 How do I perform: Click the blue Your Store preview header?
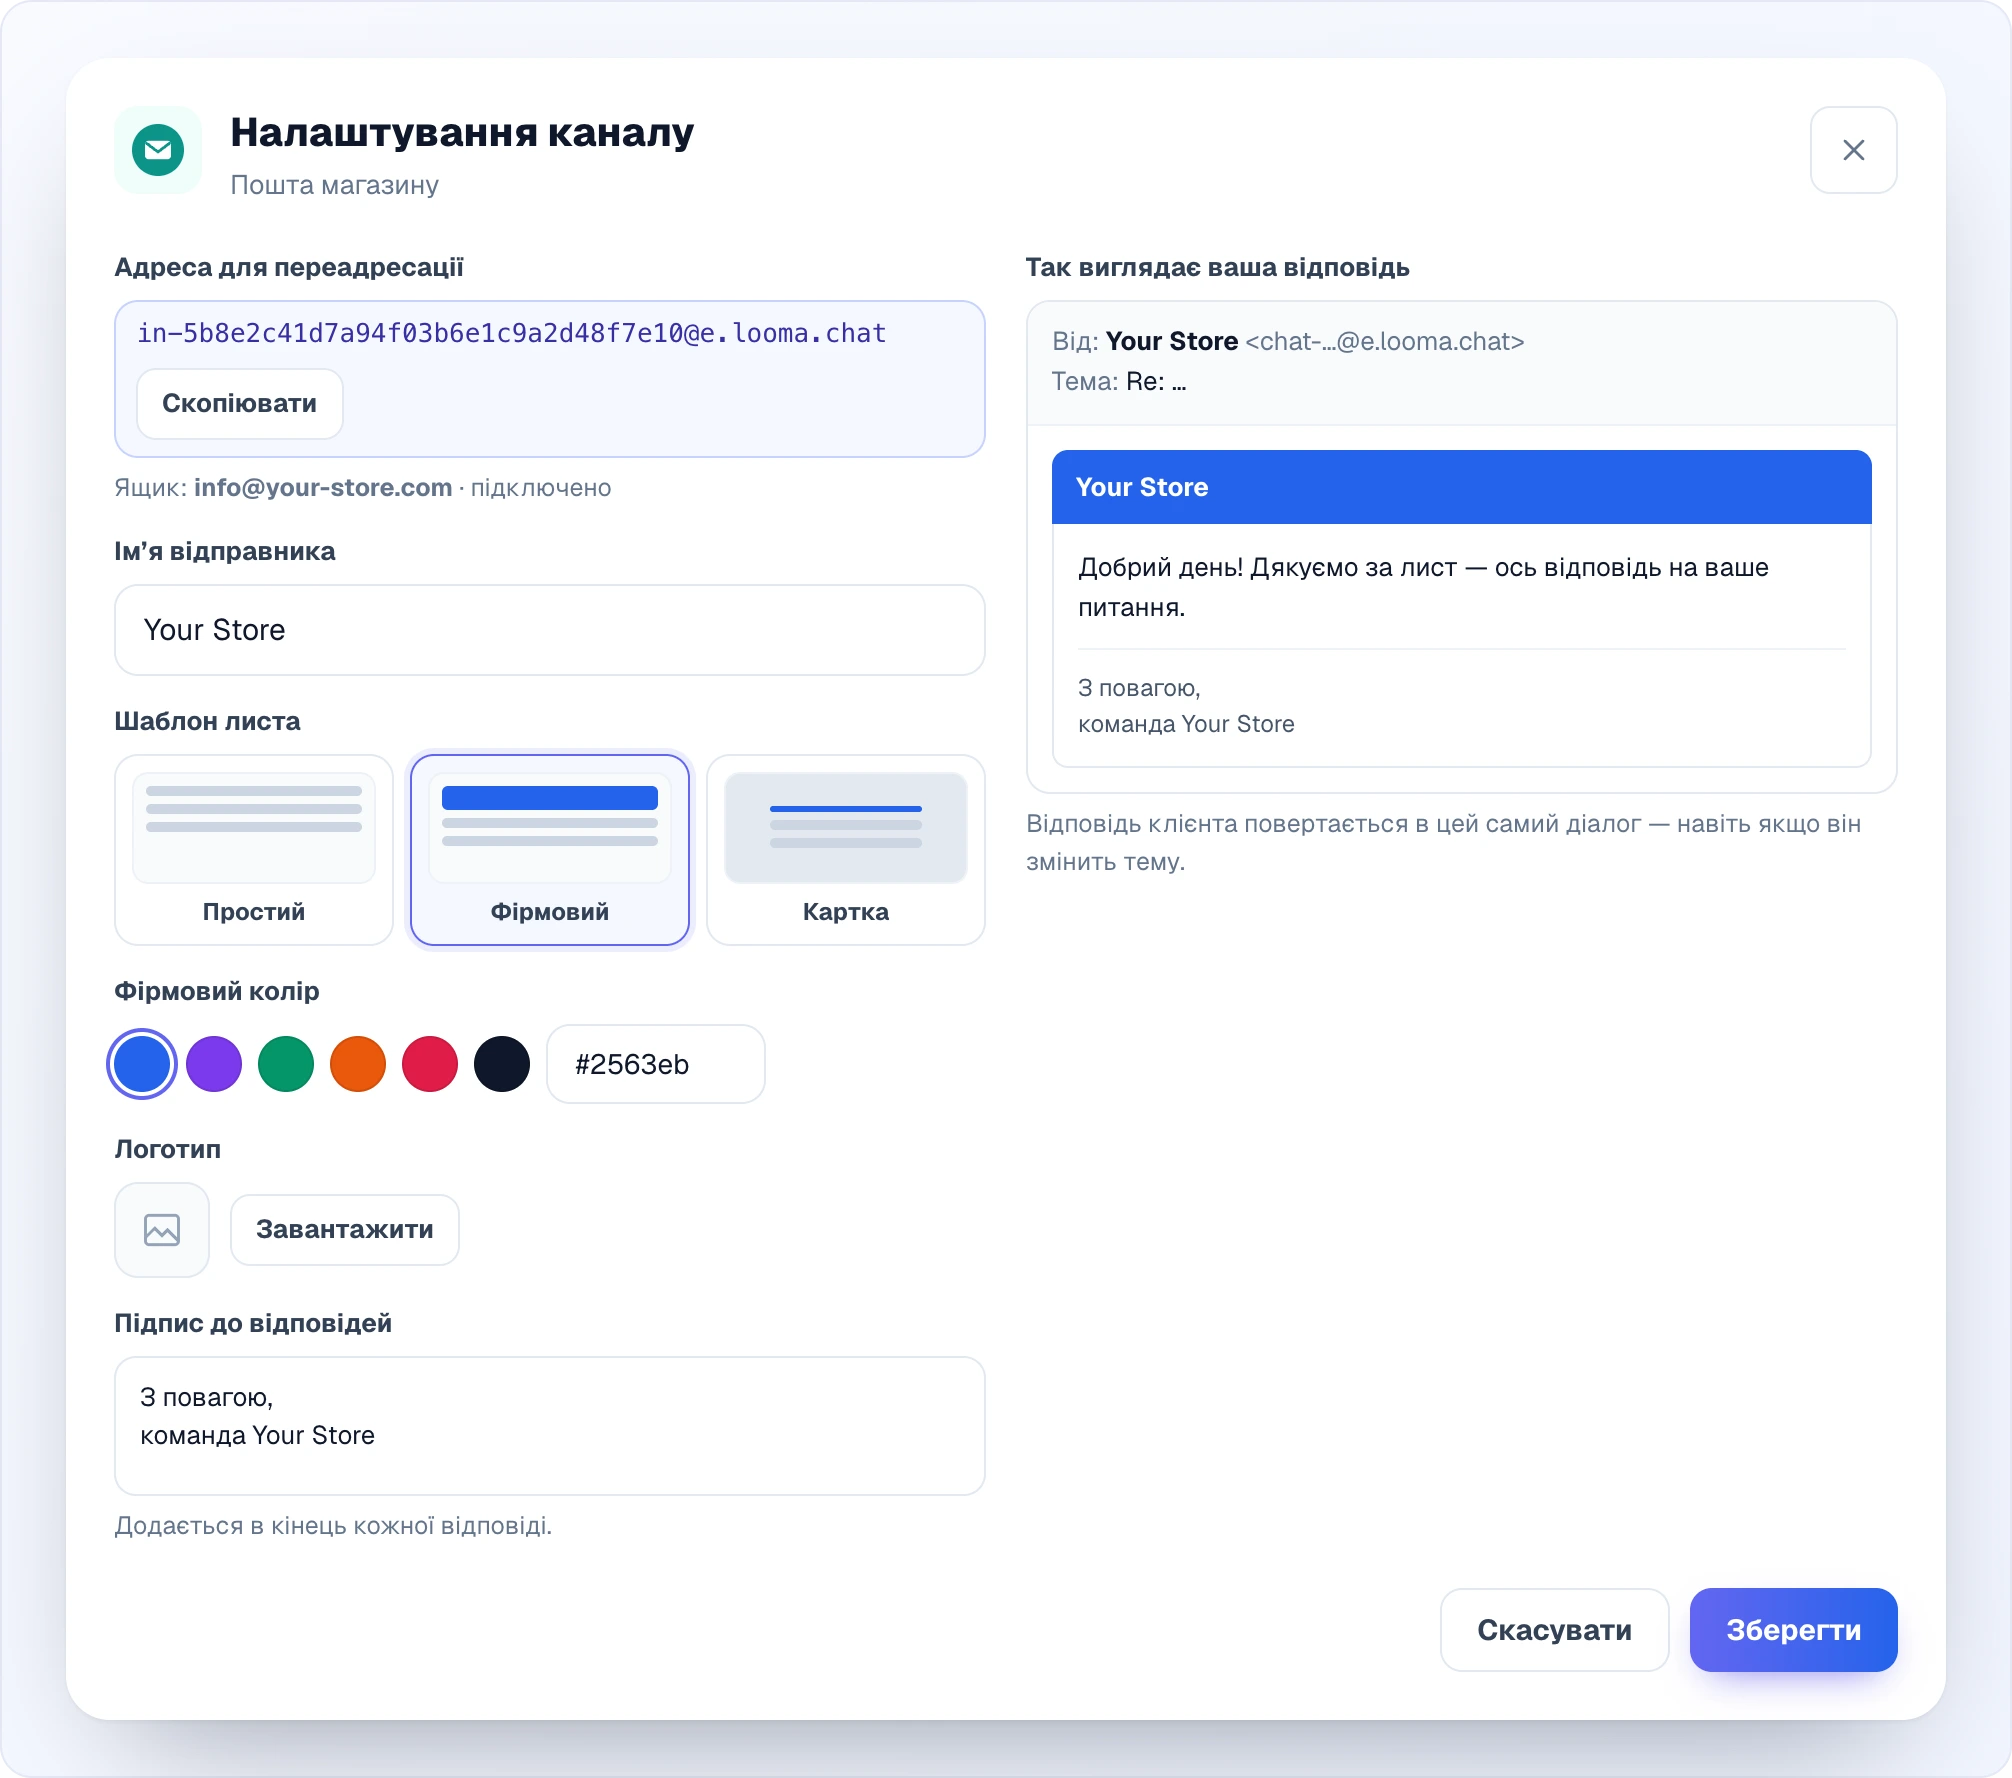pos(1461,487)
